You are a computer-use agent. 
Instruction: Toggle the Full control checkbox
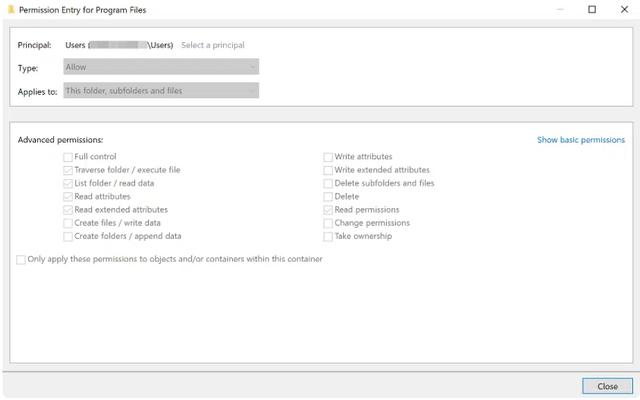pyautogui.click(x=68, y=157)
